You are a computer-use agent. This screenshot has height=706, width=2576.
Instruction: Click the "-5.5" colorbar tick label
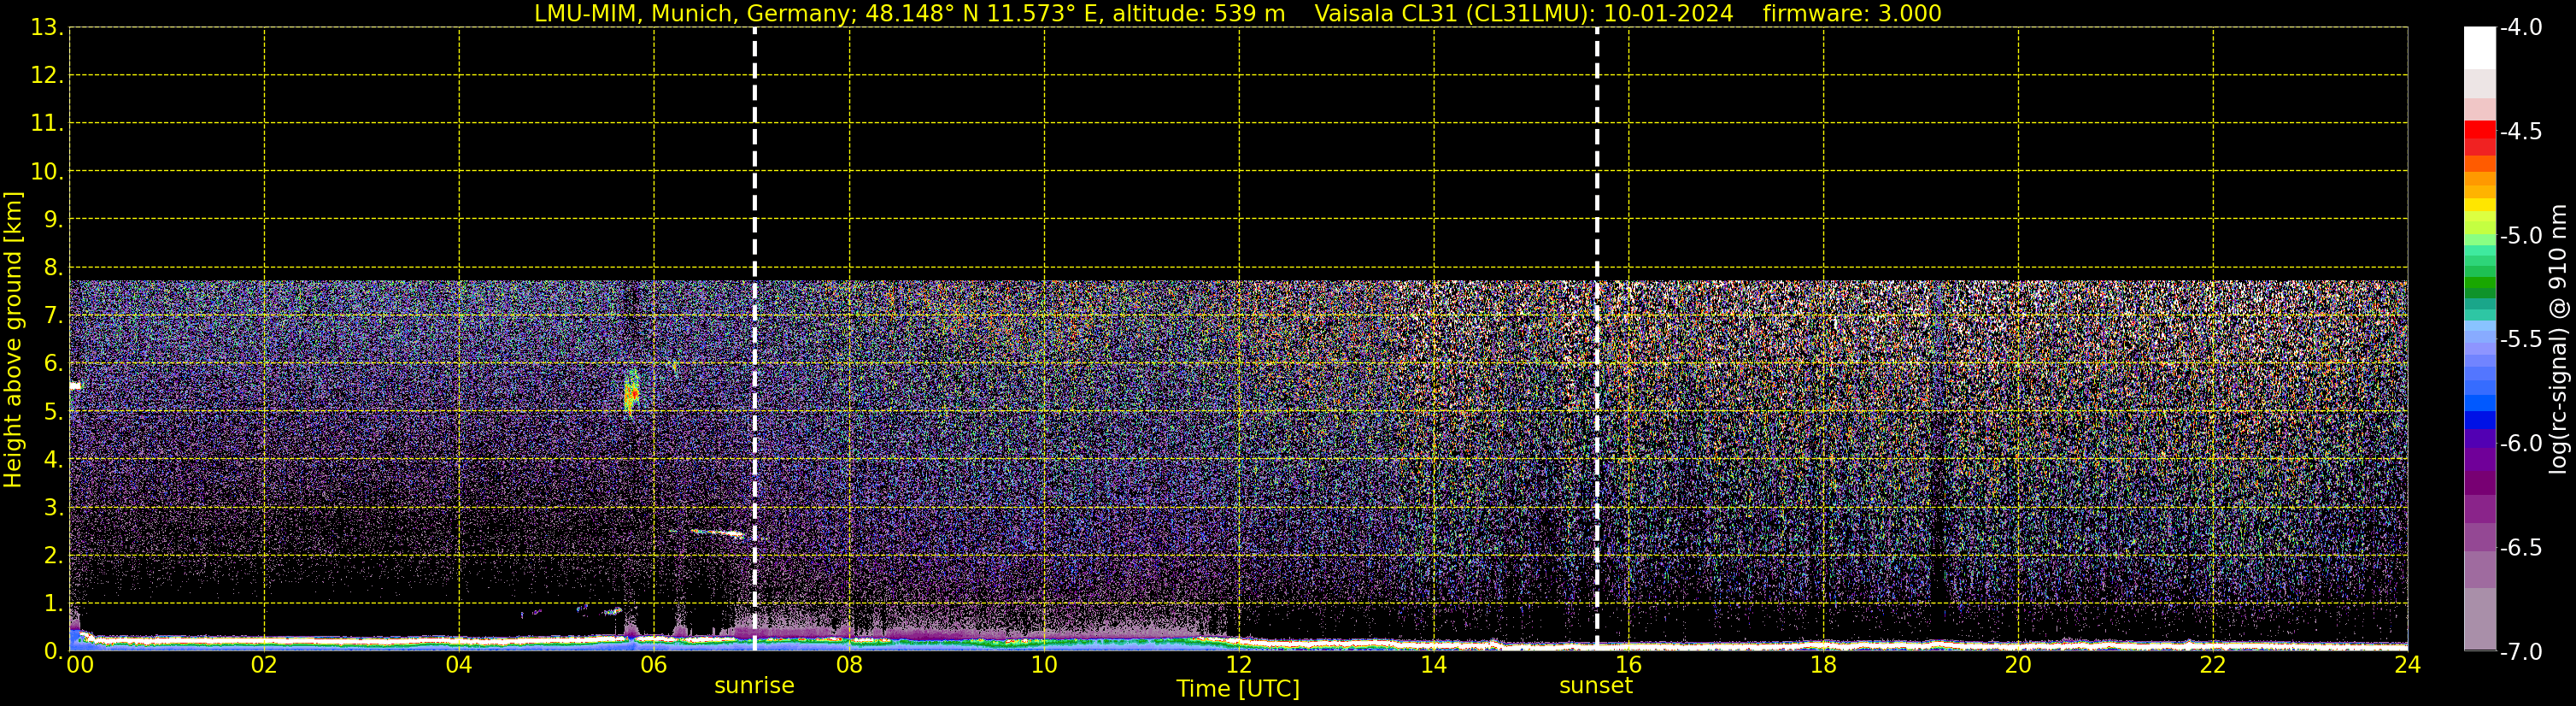click(2521, 340)
